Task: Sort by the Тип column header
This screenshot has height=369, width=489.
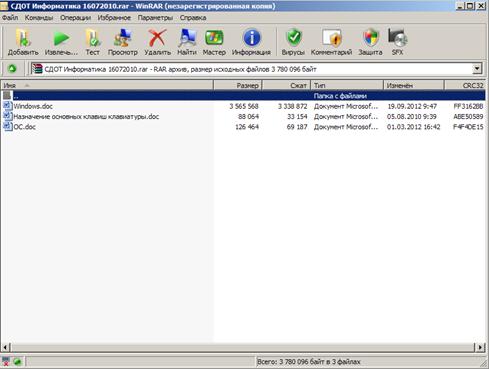Action: pyautogui.click(x=347, y=85)
